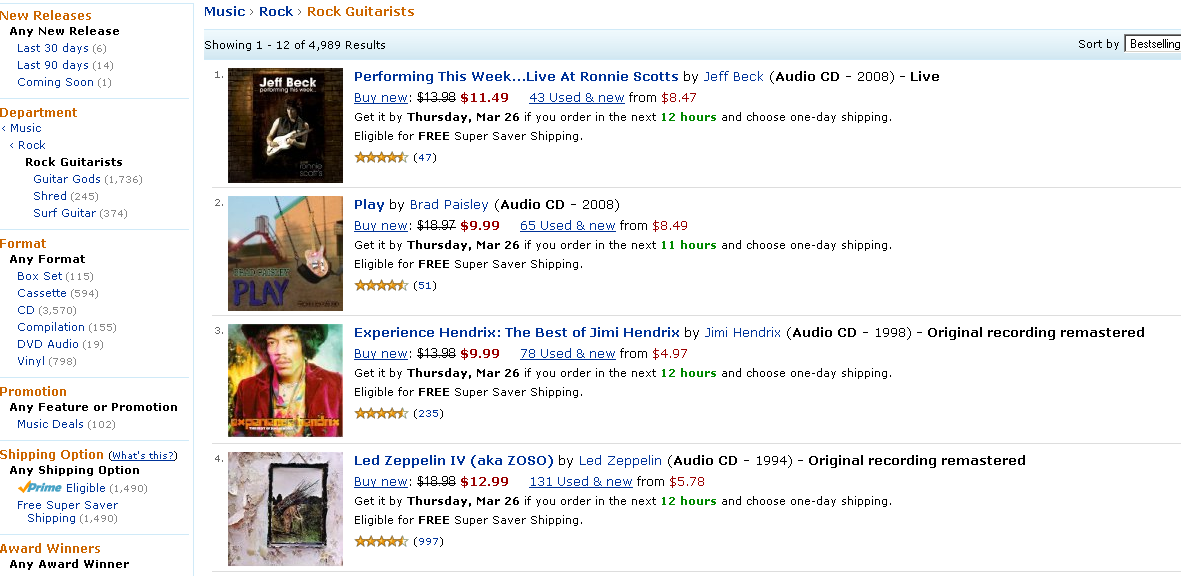Click Buy new for Led Zeppelin IV
Image resolution: width=1181 pixels, height=576 pixels.
click(380, 481)
